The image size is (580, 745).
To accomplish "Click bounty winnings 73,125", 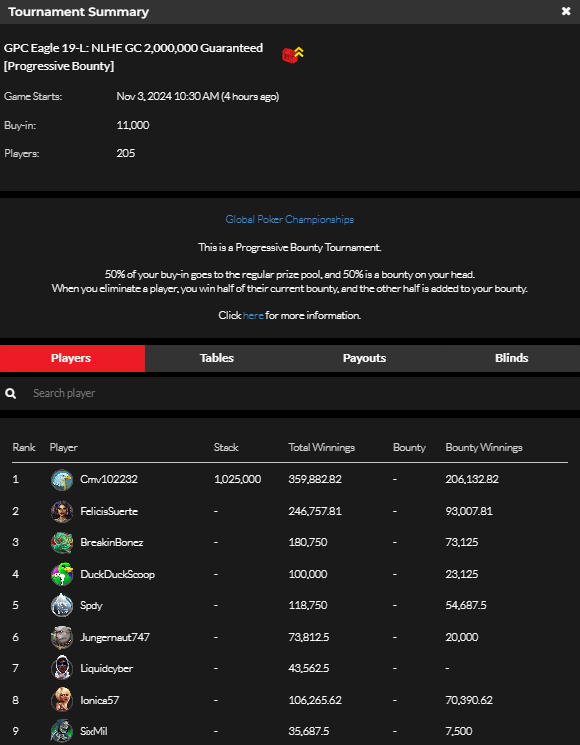I will 462,543.
